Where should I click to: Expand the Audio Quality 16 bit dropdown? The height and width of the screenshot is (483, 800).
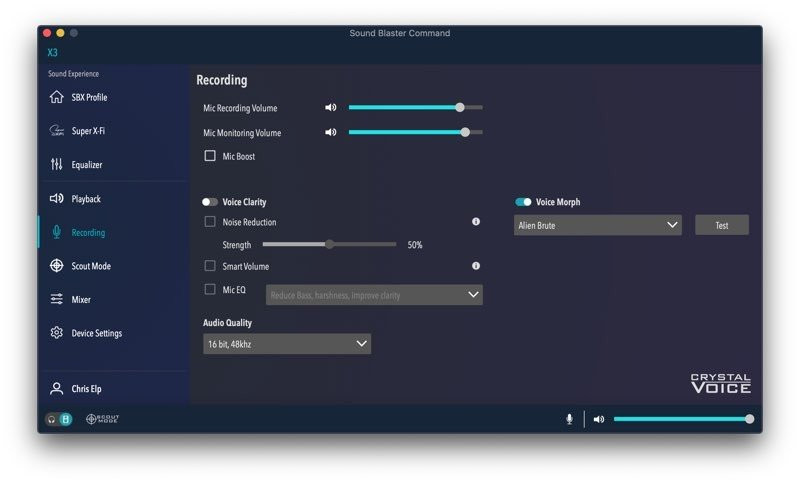tap(286, 344)
